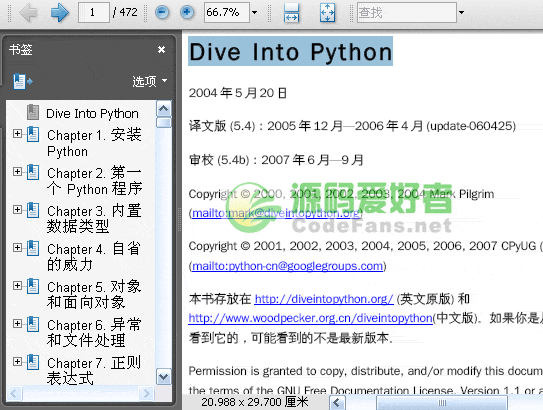The width and height of the screenshot is (543, 410).
Task: Expand Chapter 7 正则表达式 node
Action: click(17, 362)
